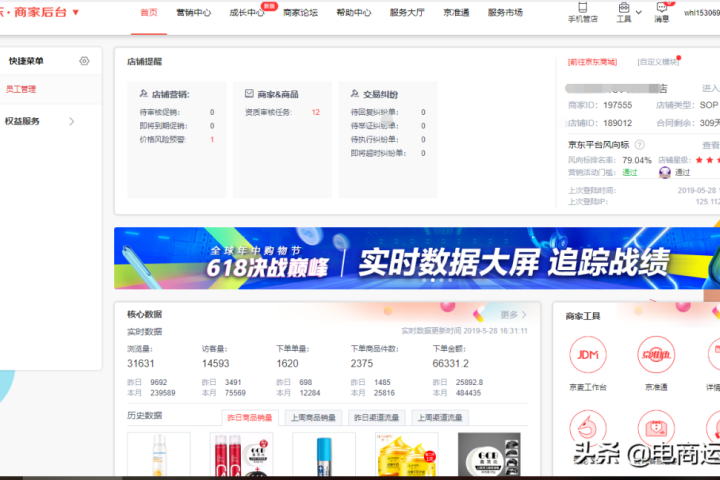Viewport: 720px width, 480px height.
Task: Click the 浏览量 value 31631
Action: coord(141,363)
